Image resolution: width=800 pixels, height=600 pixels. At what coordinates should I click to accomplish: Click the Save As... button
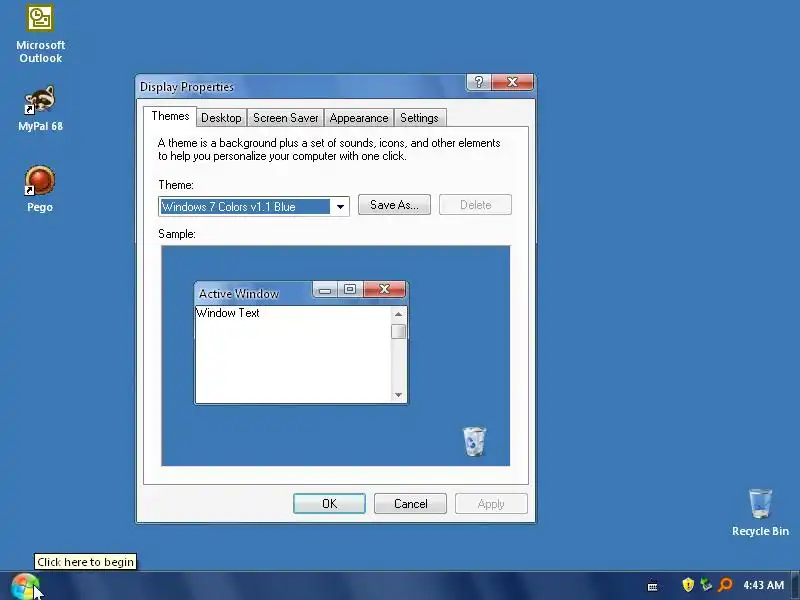point(394,205)
